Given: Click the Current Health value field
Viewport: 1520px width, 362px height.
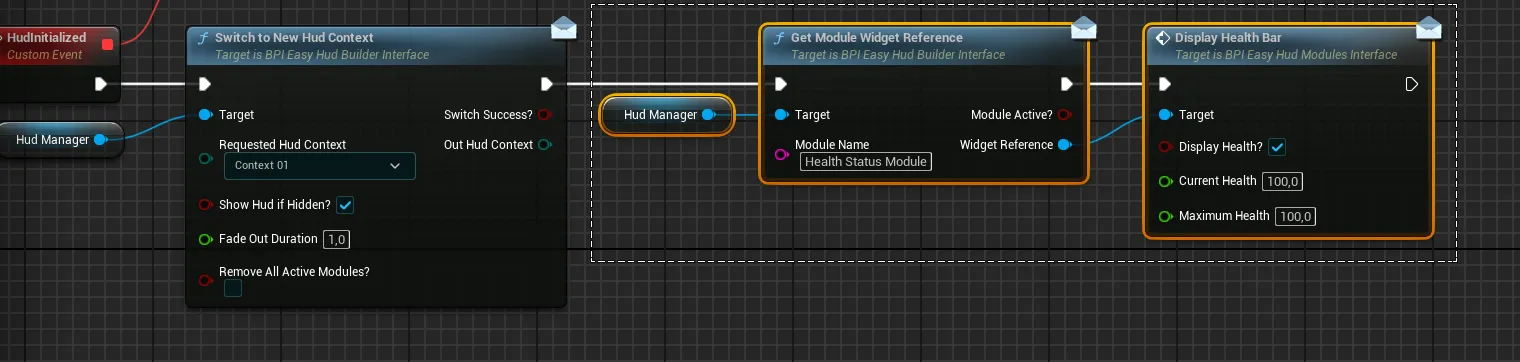Looking at the screenshot, I should [1283, 182].
